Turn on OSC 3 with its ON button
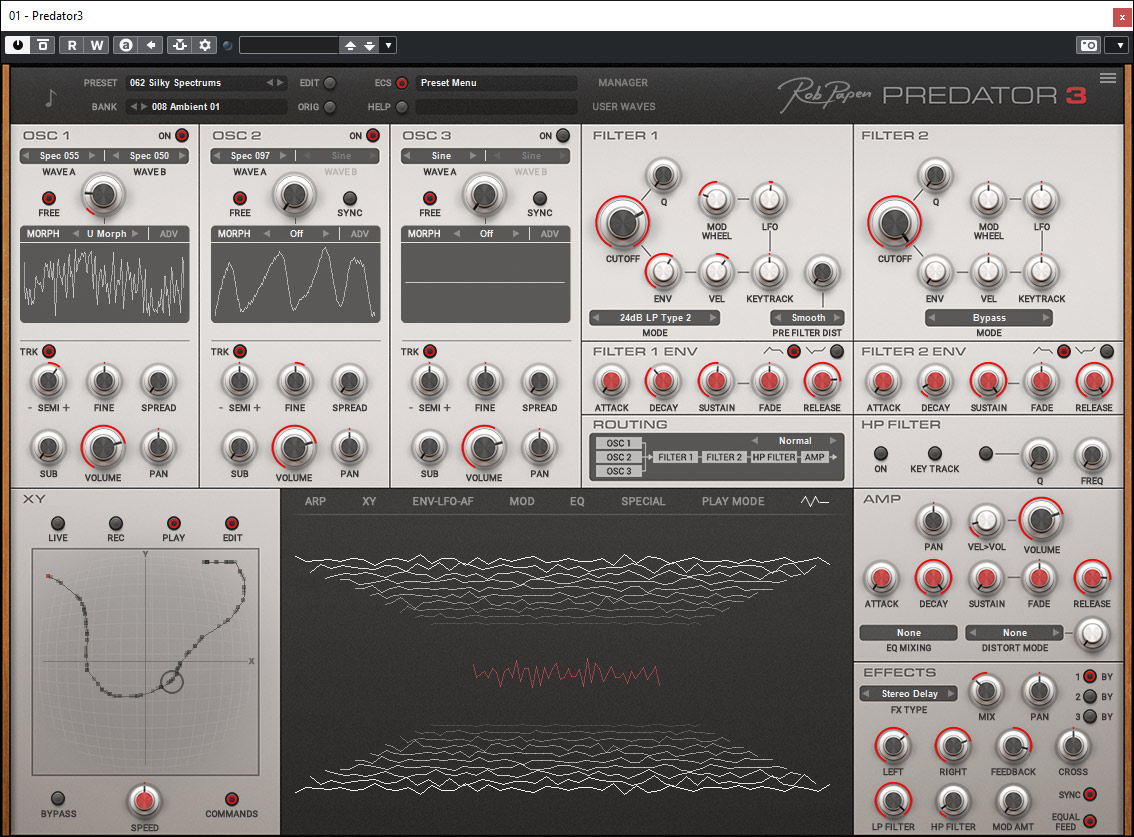This screenshot has width=1134, height=837. click(x=563, y=136)
